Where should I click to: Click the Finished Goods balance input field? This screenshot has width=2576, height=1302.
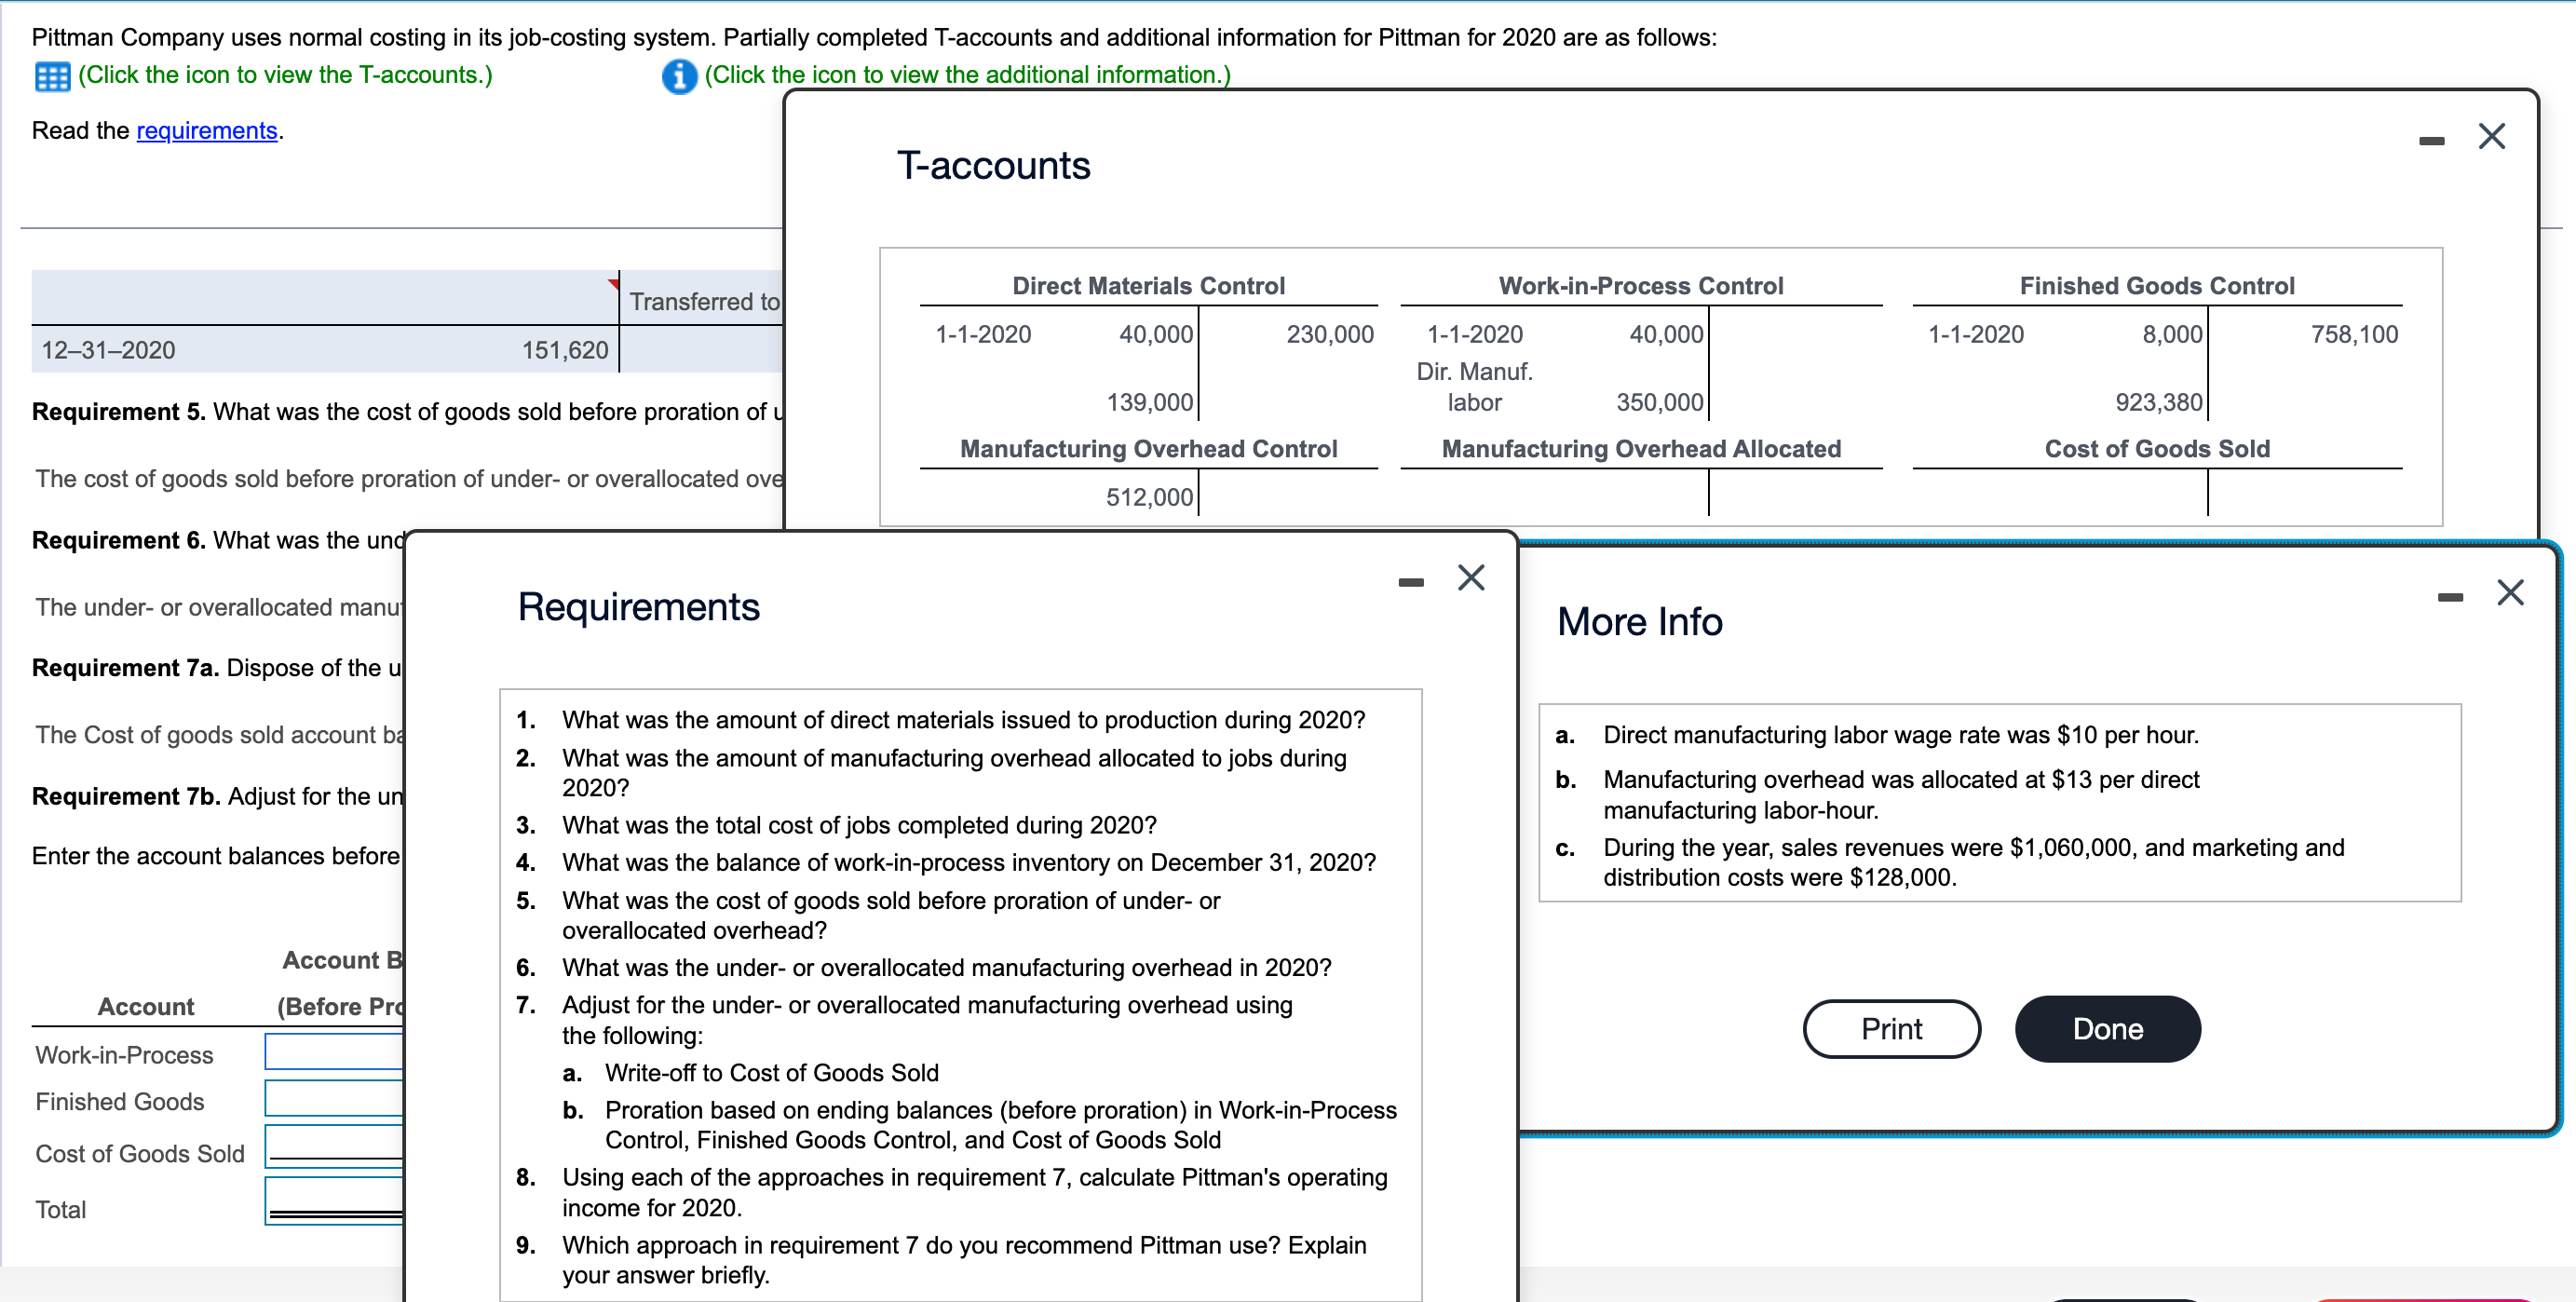(335, 1098)
